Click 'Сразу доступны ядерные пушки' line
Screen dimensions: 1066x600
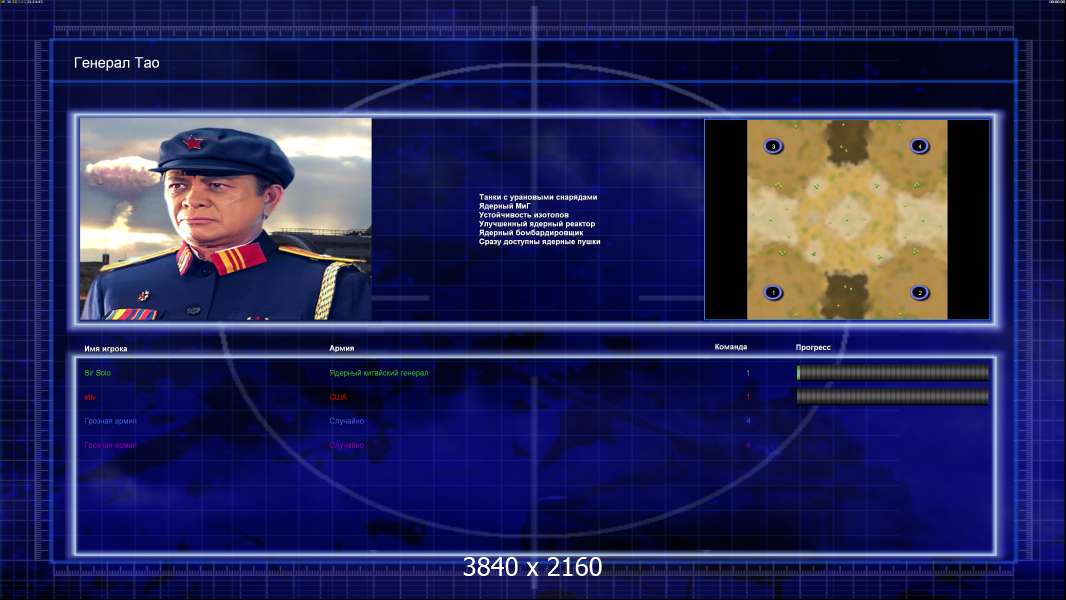[x=539, y=241]
